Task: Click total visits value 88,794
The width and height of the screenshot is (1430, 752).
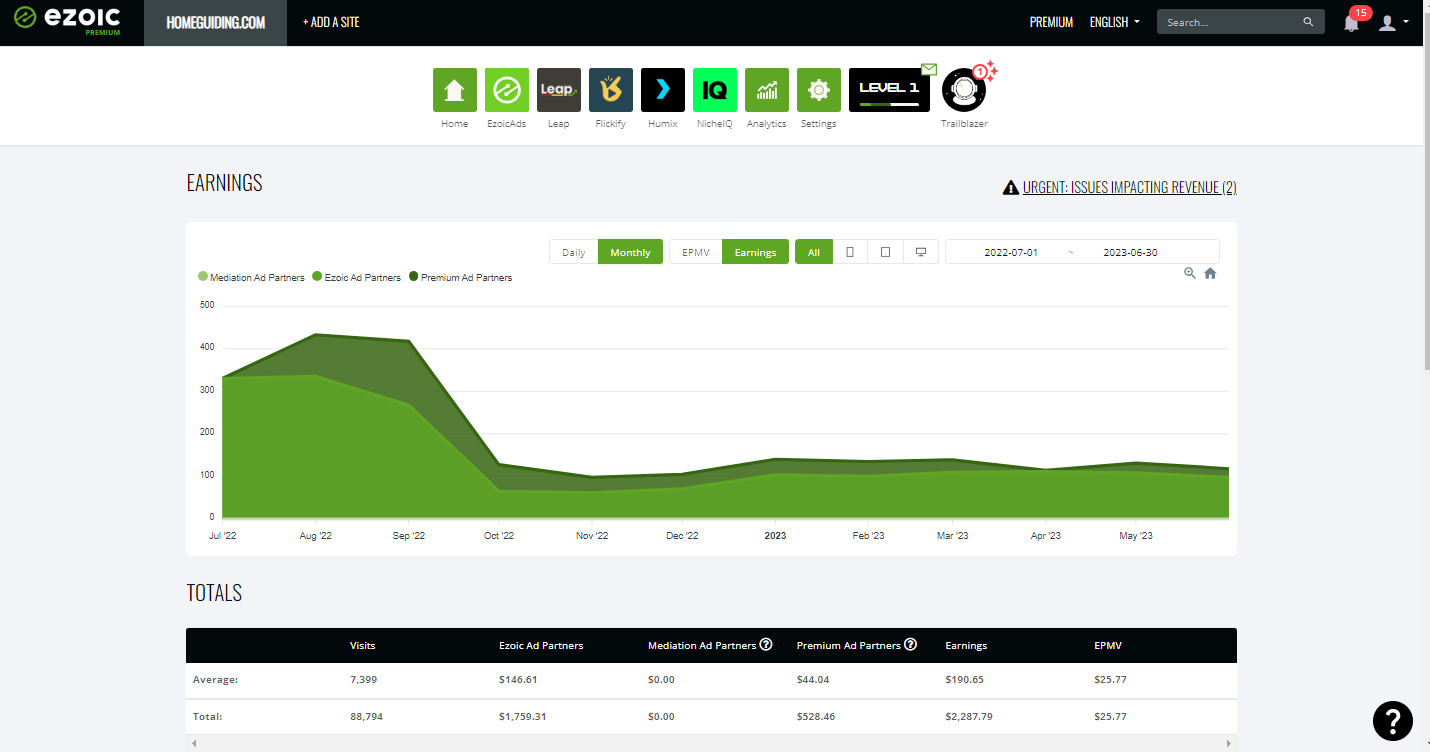Action: [x=366, y=716]
